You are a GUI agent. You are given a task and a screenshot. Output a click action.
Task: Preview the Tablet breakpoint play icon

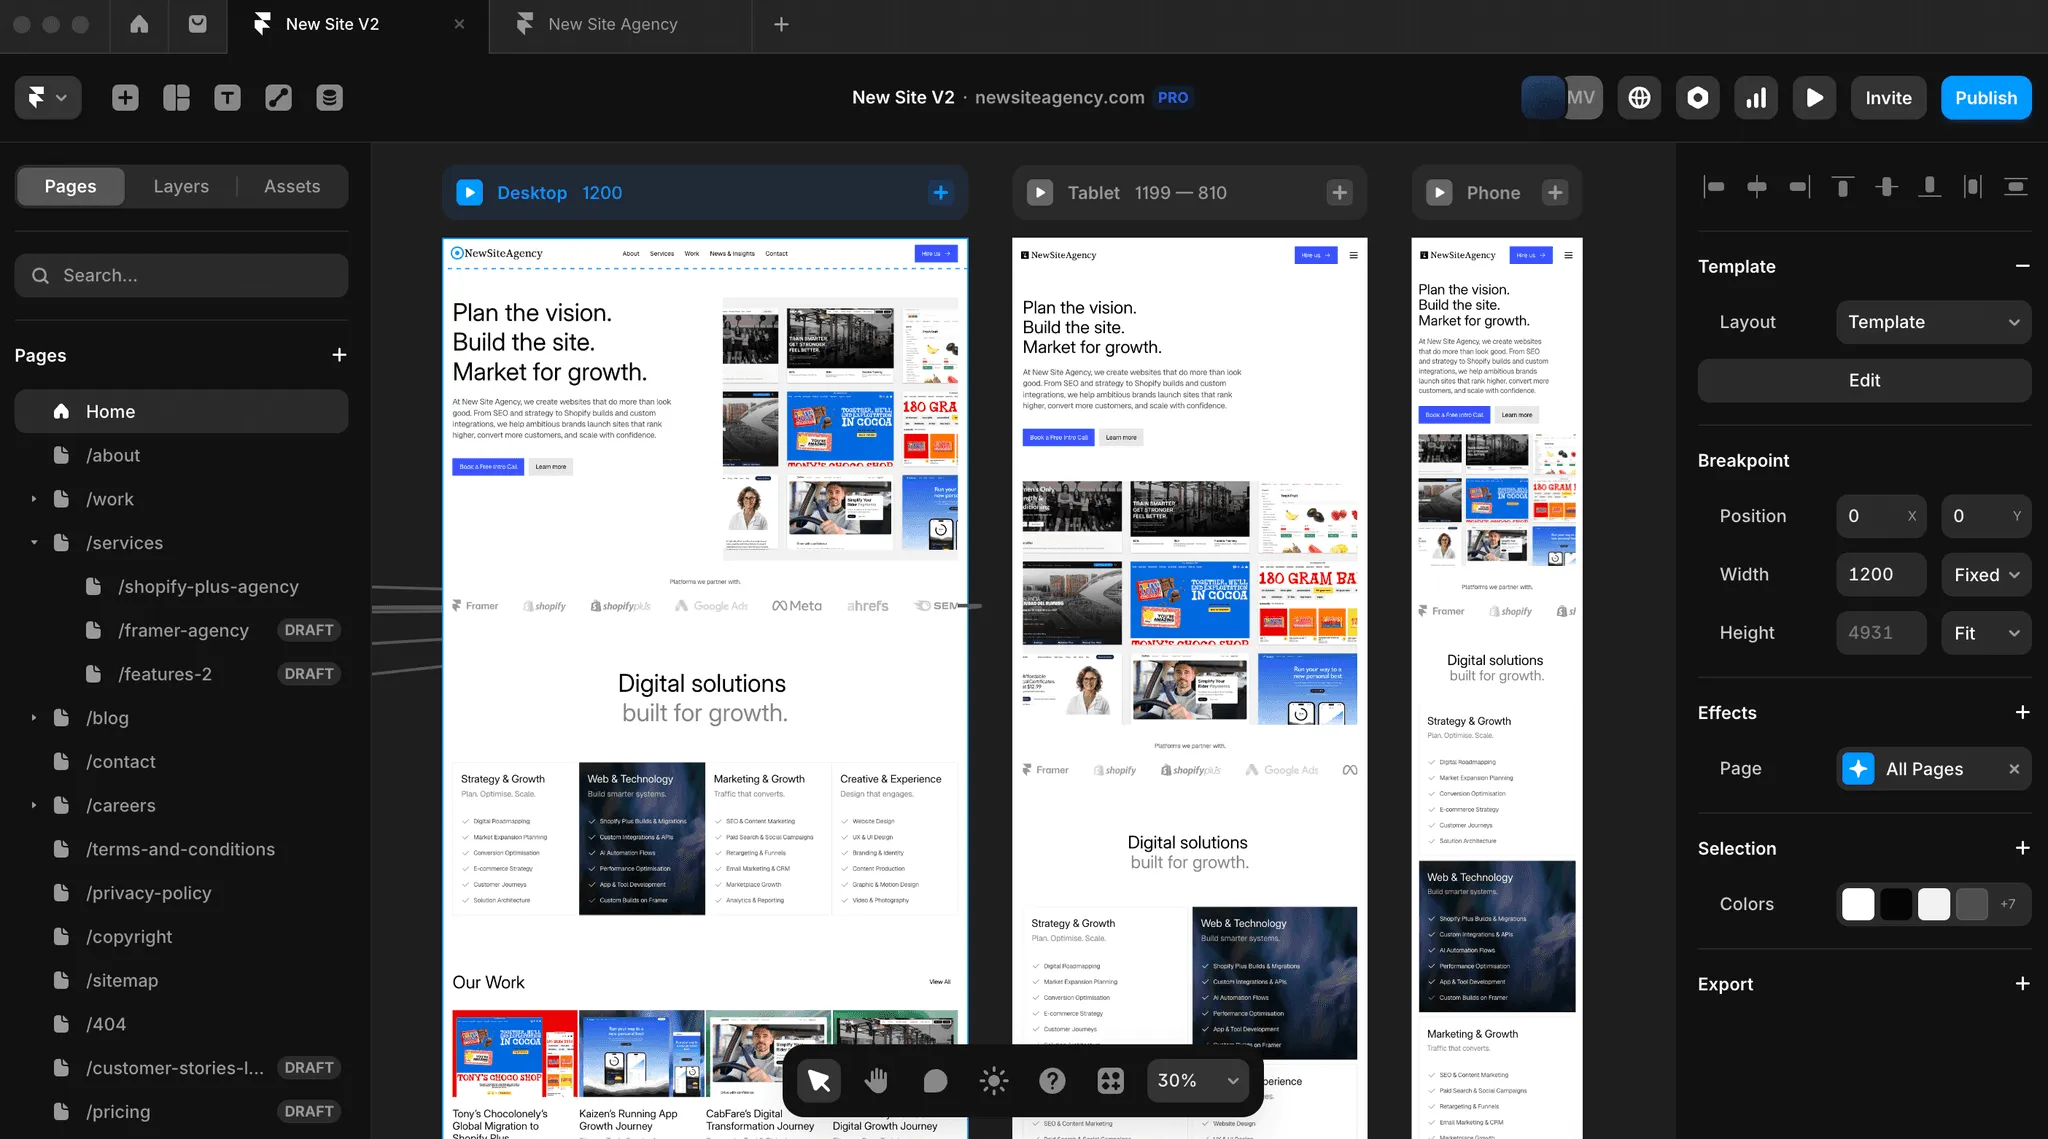pyautogui.click(x=1040, y=192)
